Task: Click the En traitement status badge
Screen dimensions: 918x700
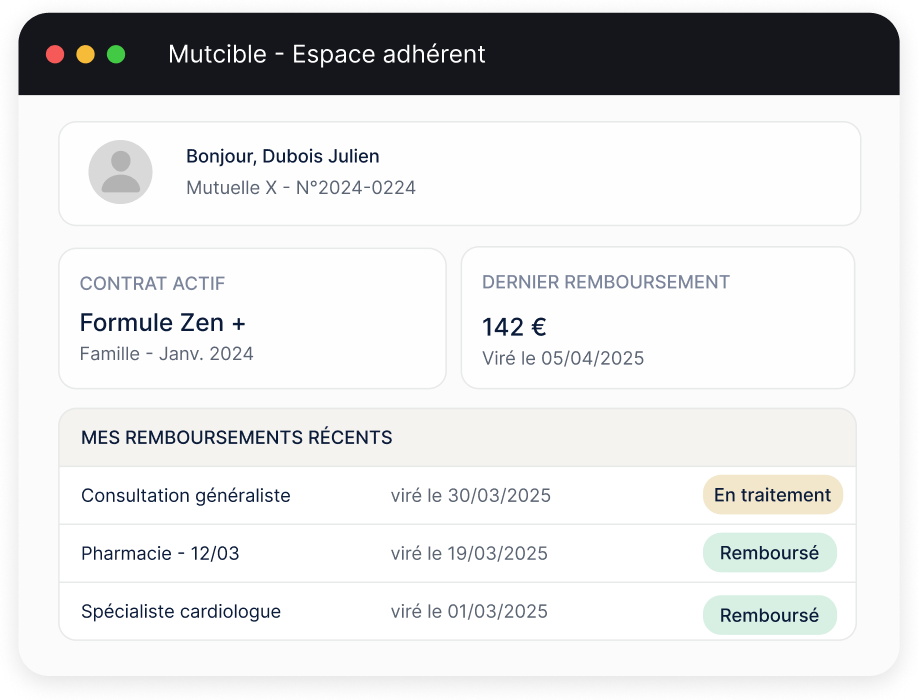Action: coord(773,495)
